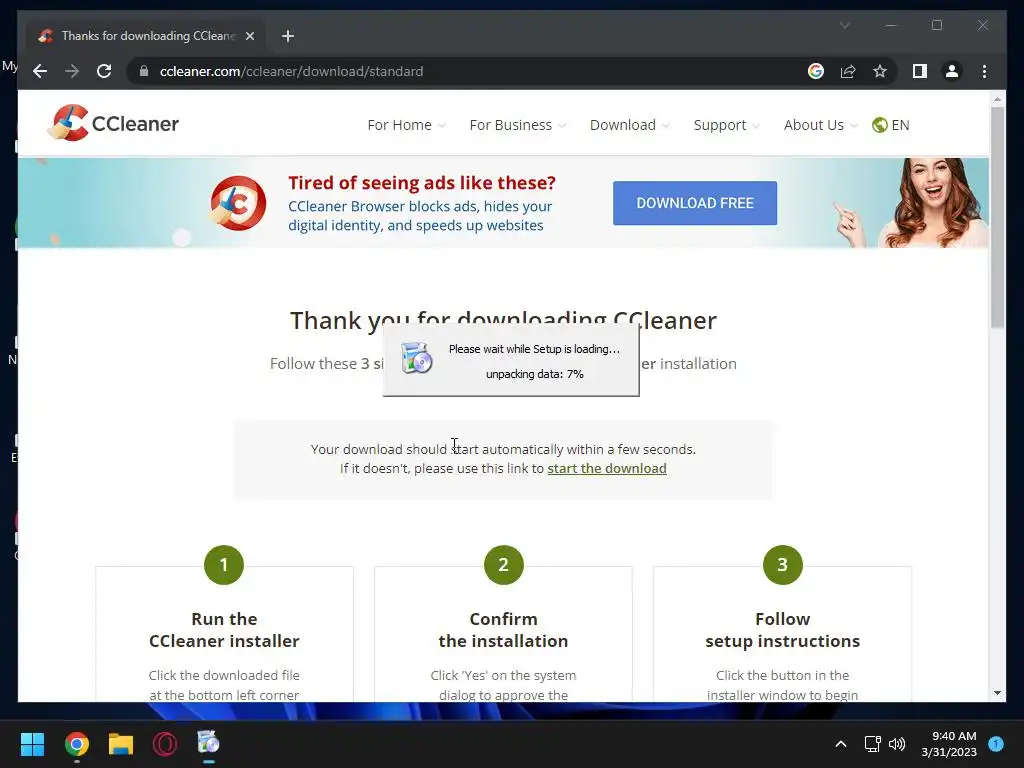Open the notification badge icon
The image size is (1024, 768).
click(996, 743)
